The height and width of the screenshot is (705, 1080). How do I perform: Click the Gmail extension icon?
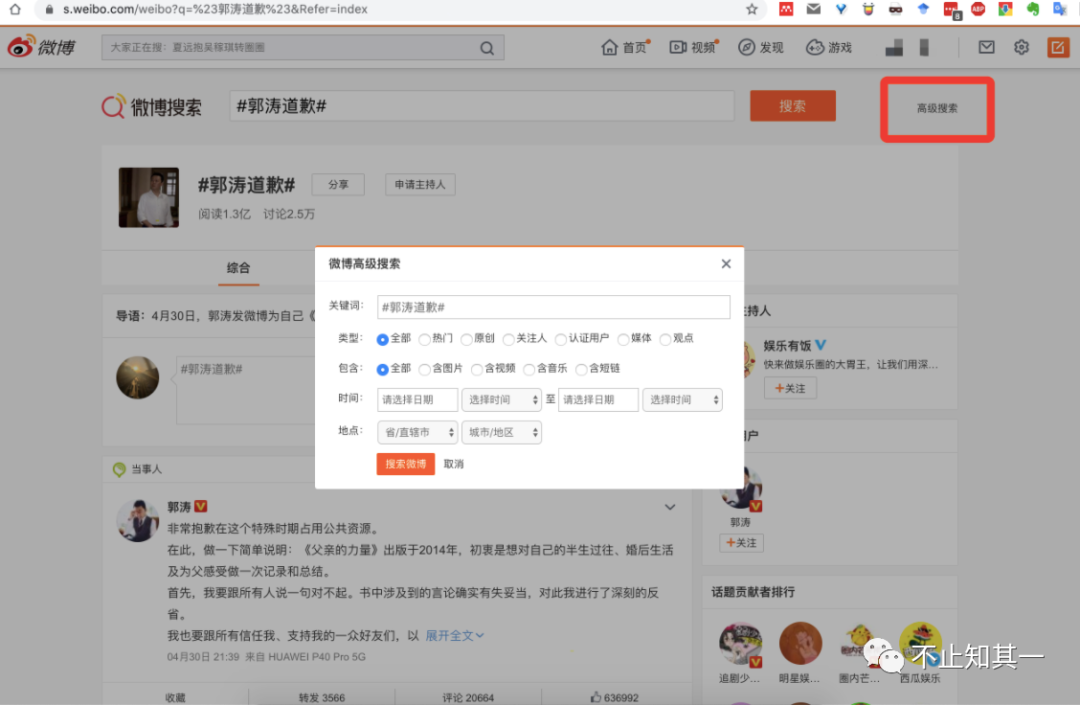(x=813, y=9)
